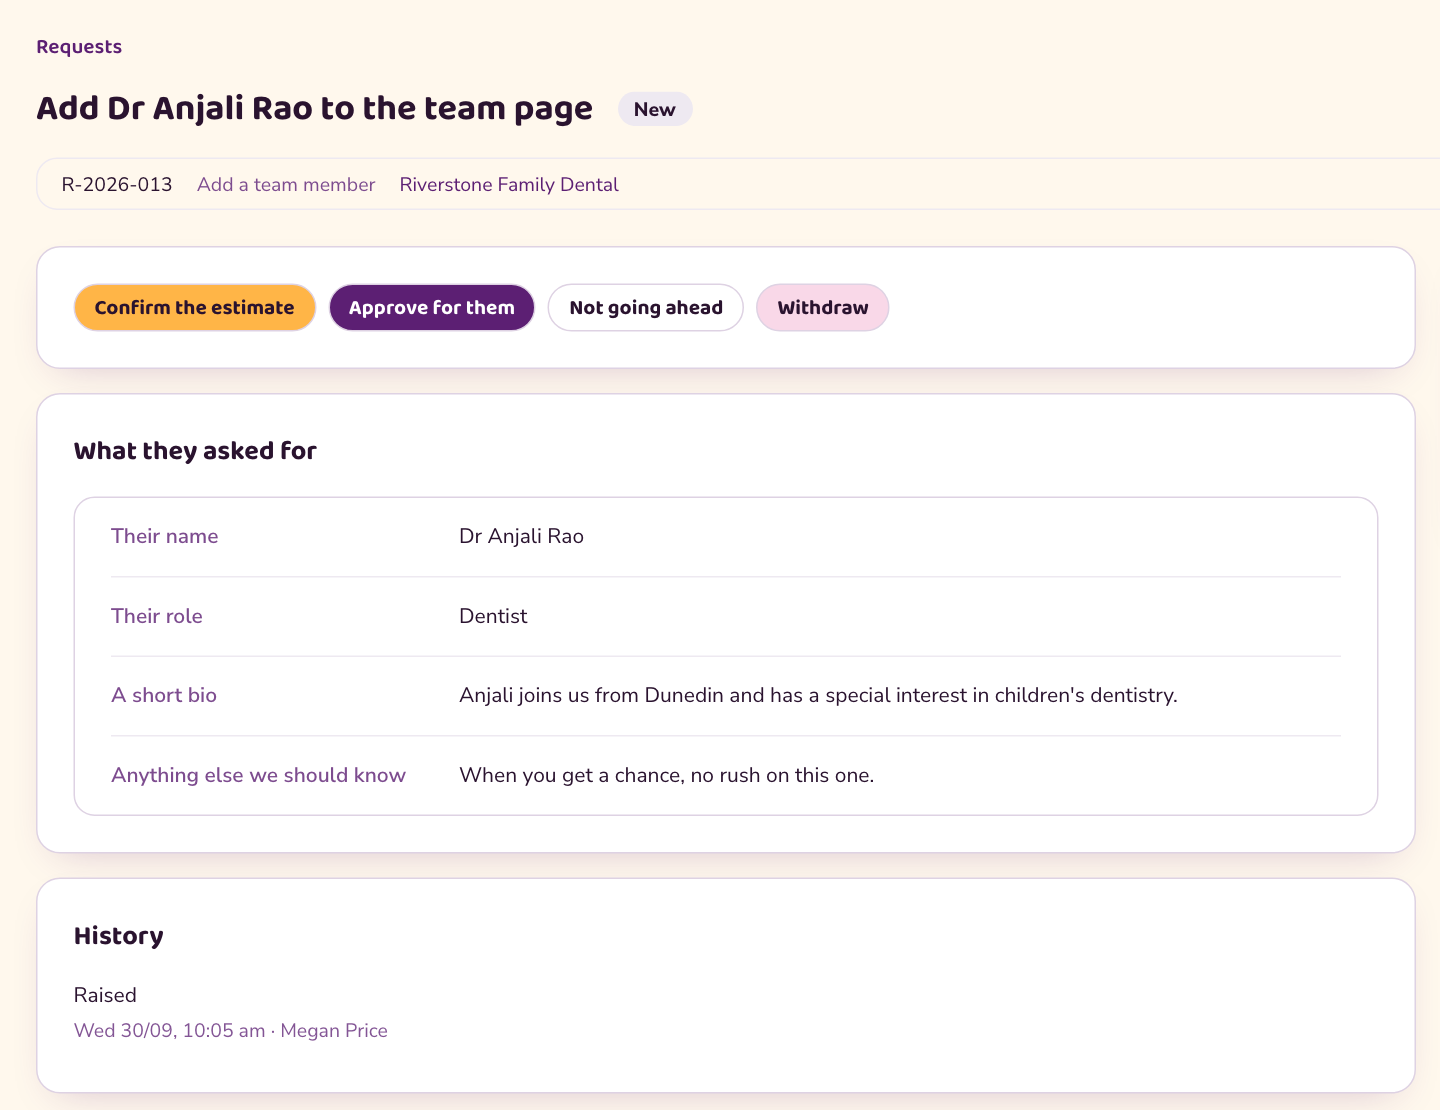Click the value Dr Anjali Rao in table
The height and width of the screenshot is (1110, 1440).
[522, 536]
